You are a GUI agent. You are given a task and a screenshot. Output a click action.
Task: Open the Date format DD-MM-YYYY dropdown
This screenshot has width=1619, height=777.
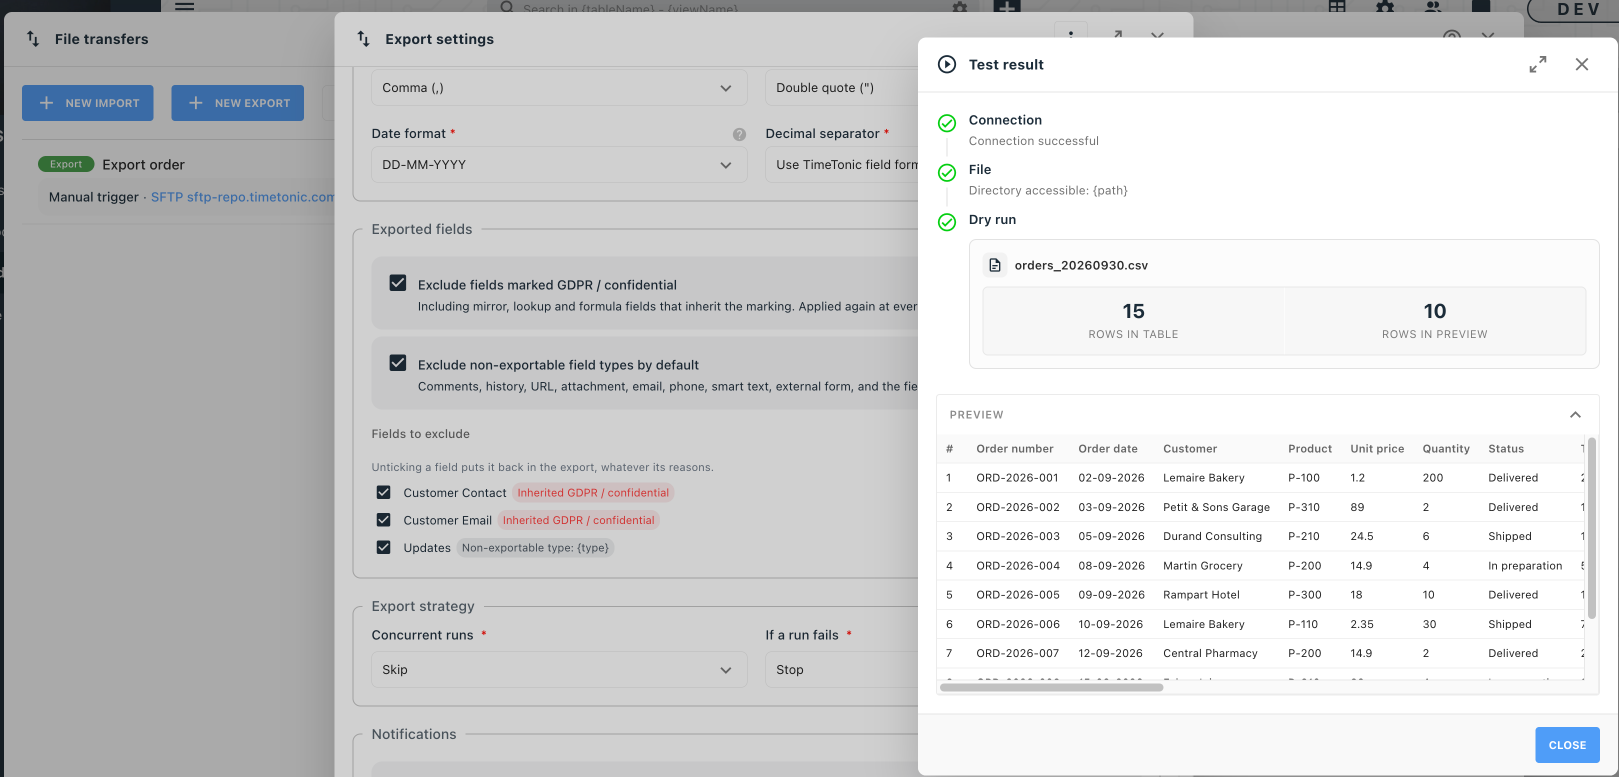pyautogui.click(x=559, y=165)
